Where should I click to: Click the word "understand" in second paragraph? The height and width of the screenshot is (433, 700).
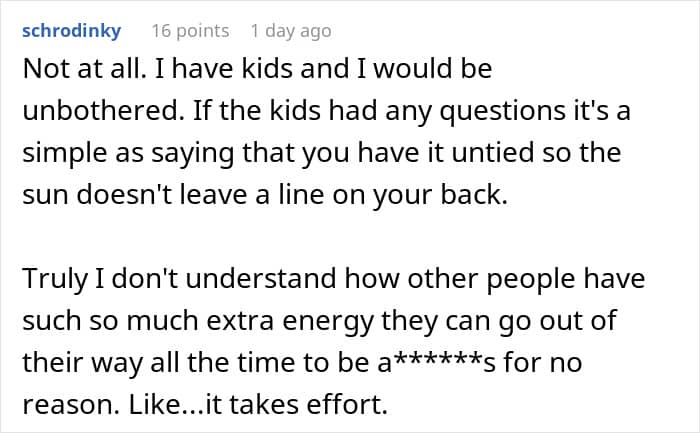point(261,279)
